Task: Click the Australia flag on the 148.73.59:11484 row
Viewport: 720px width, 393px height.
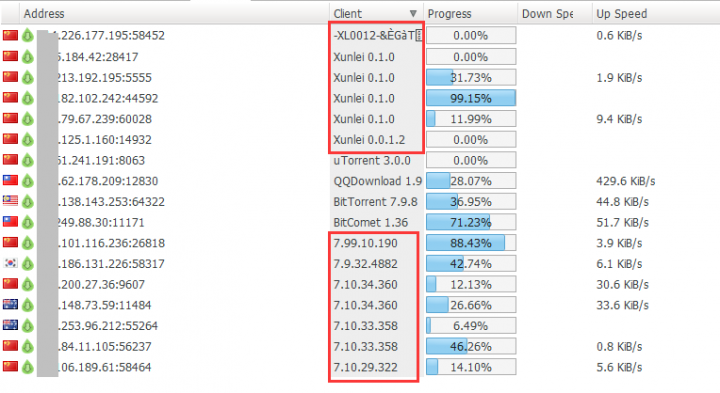Action: [10, 304]
